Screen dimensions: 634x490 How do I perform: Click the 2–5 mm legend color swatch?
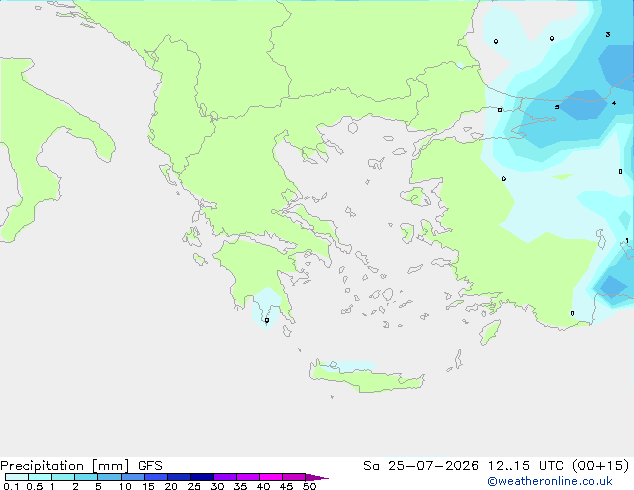[x=86, y=477]
